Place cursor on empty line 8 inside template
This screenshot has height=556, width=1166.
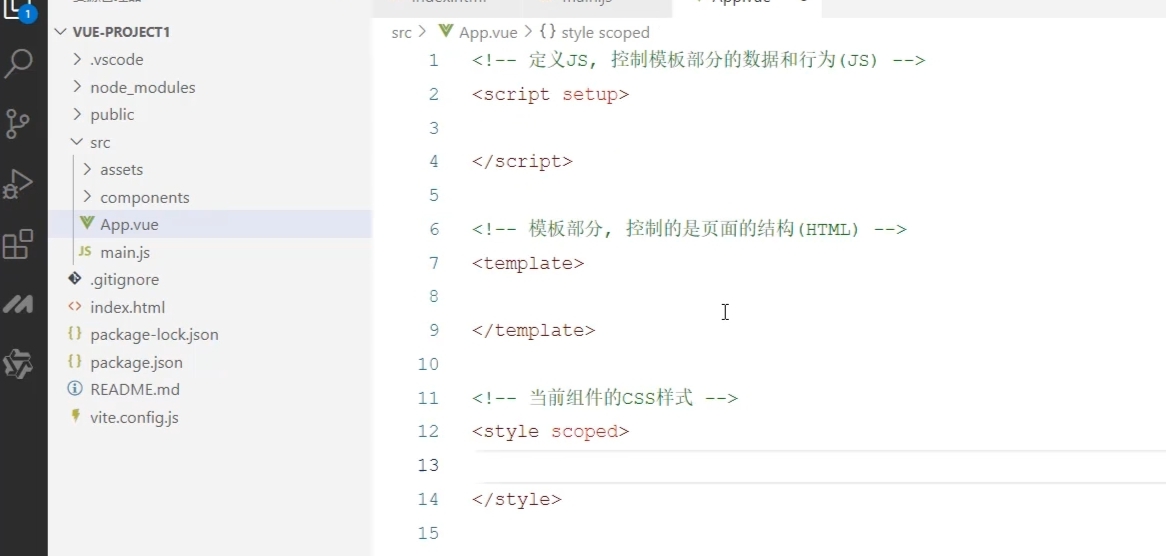pyautogui.click(x=818, y=296)
